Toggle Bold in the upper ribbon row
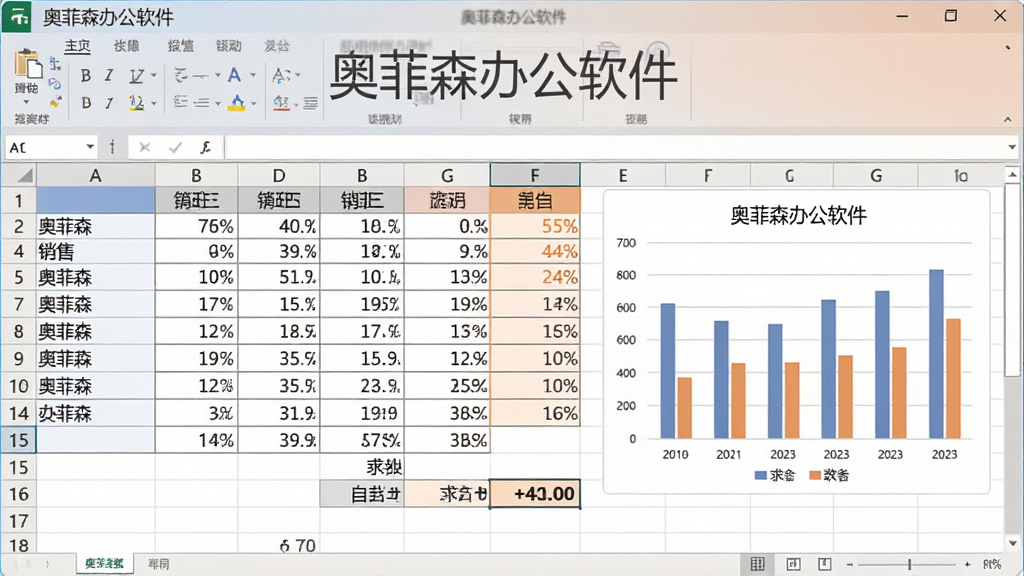Screen dimensions: 1024x576 pos(86,76)
